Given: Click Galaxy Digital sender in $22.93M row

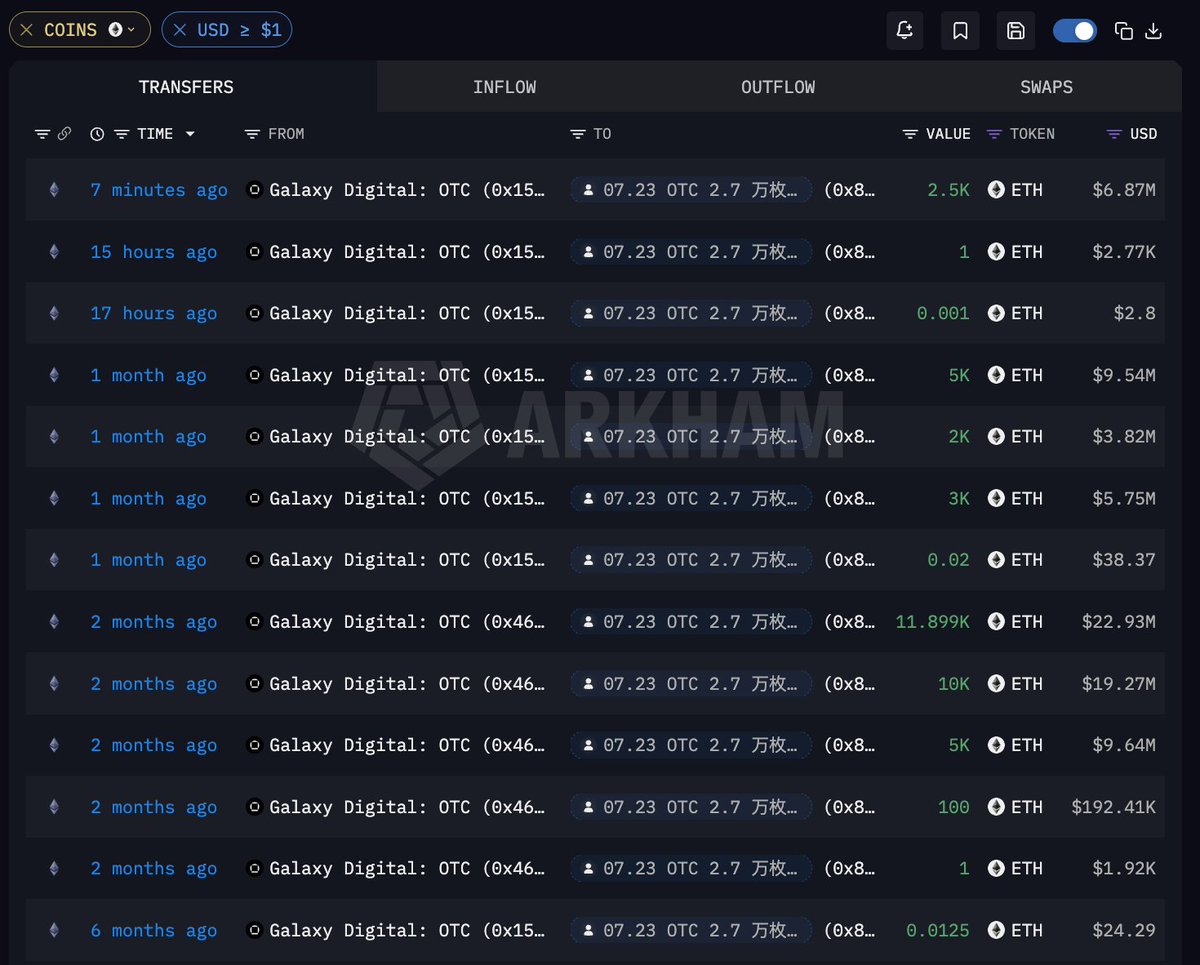Looking at the screenshot, I should (407, 622).
